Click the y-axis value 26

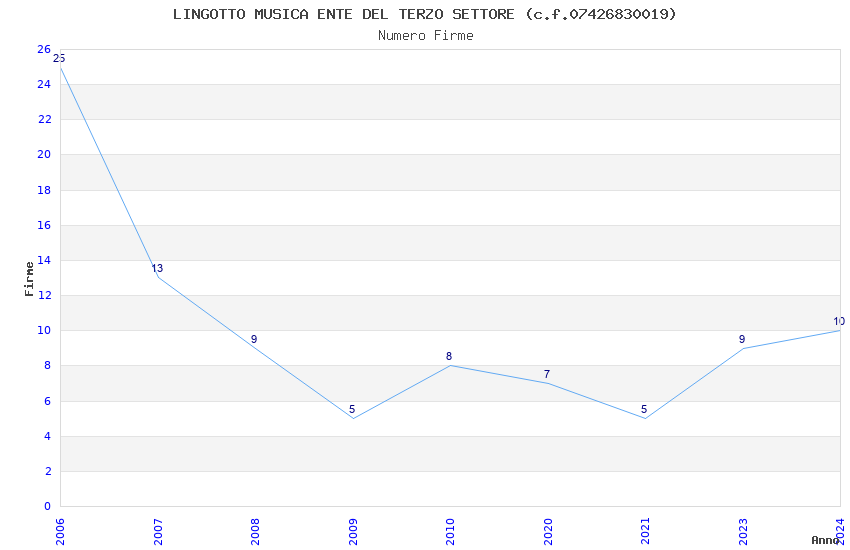44,49
